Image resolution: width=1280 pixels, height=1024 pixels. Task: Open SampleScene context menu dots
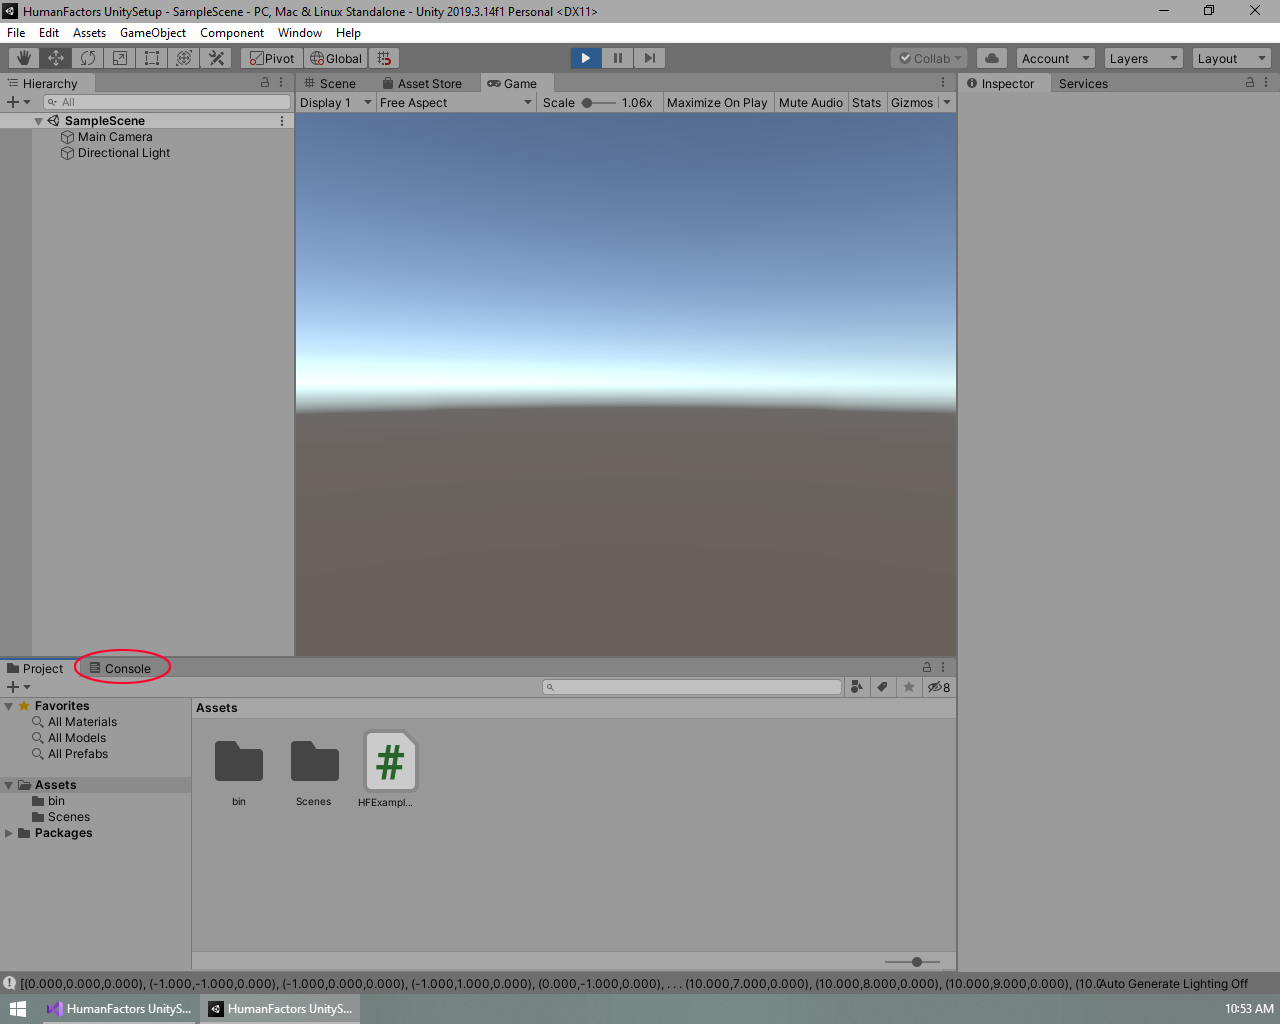282,121
